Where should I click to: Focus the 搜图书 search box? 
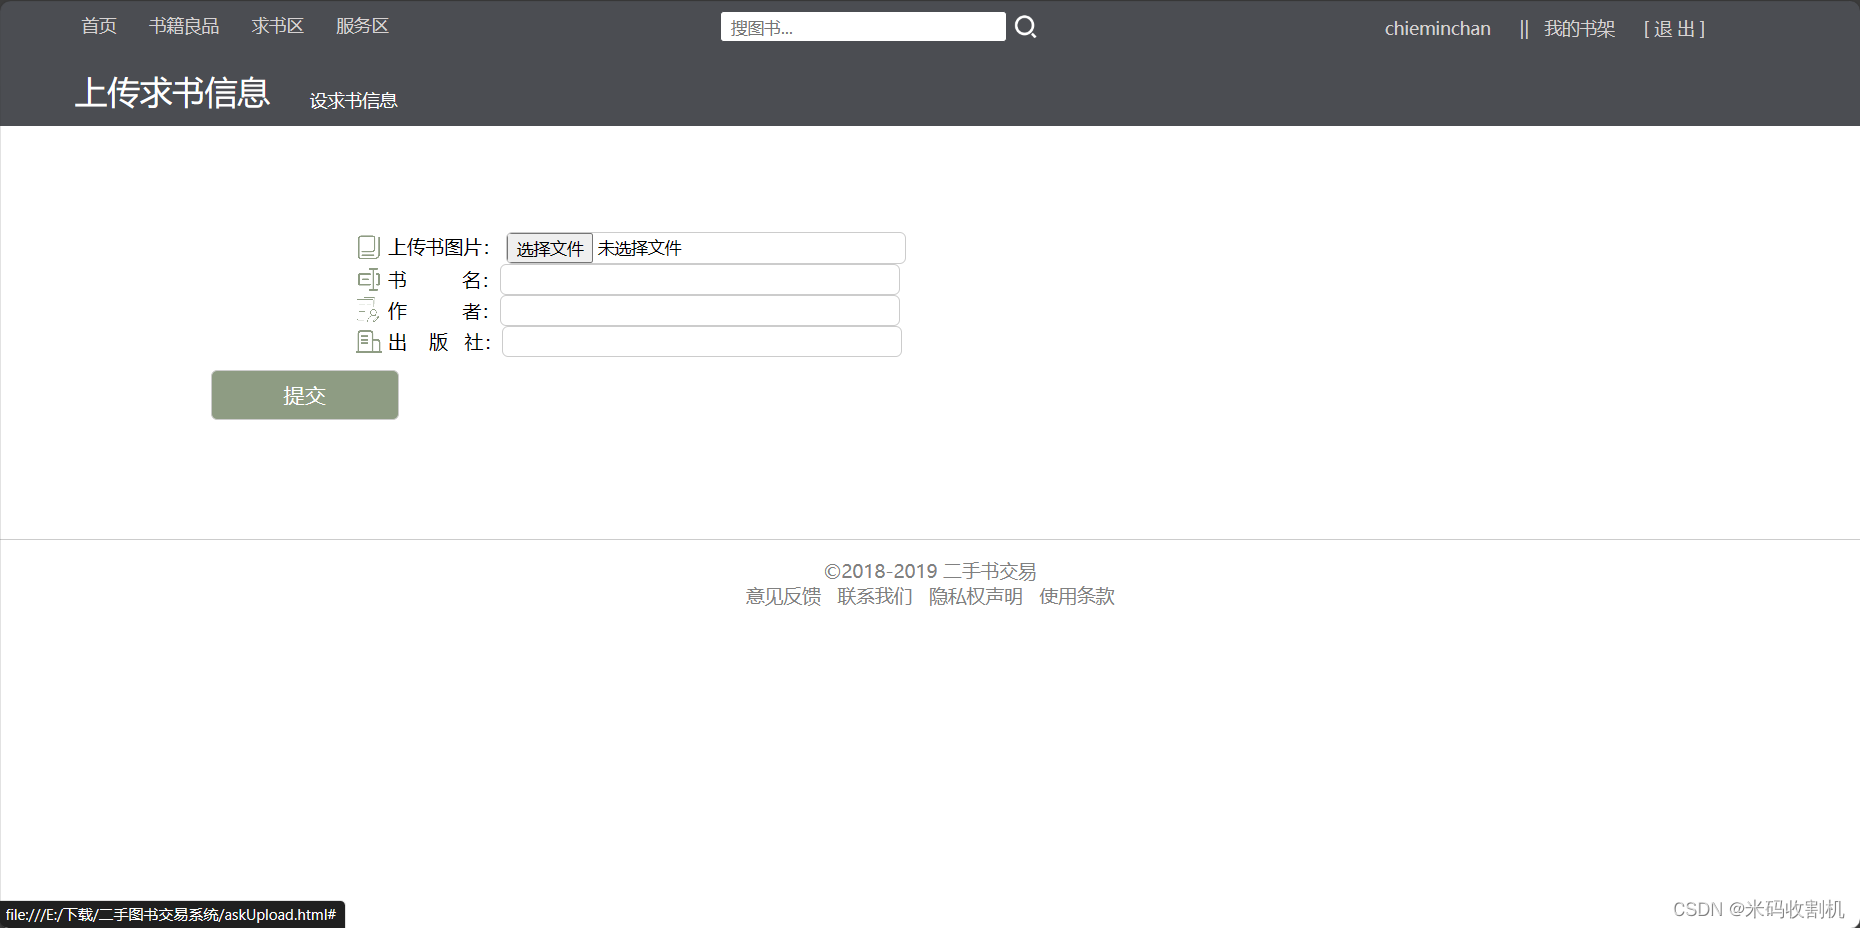(x=863, y=27)
